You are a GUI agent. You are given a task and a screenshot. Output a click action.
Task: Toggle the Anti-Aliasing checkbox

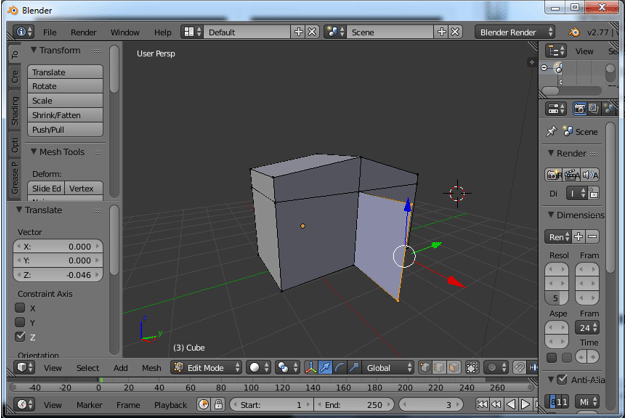pos(562,379)
